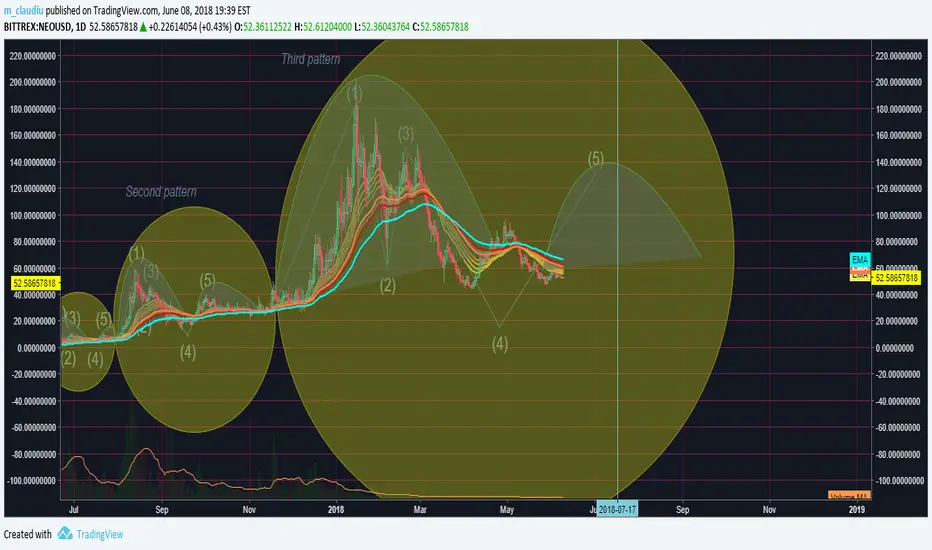
Task: Click the BITTREX:NEOUSD, 1D symbol title
Action: [x=45, y=27]
